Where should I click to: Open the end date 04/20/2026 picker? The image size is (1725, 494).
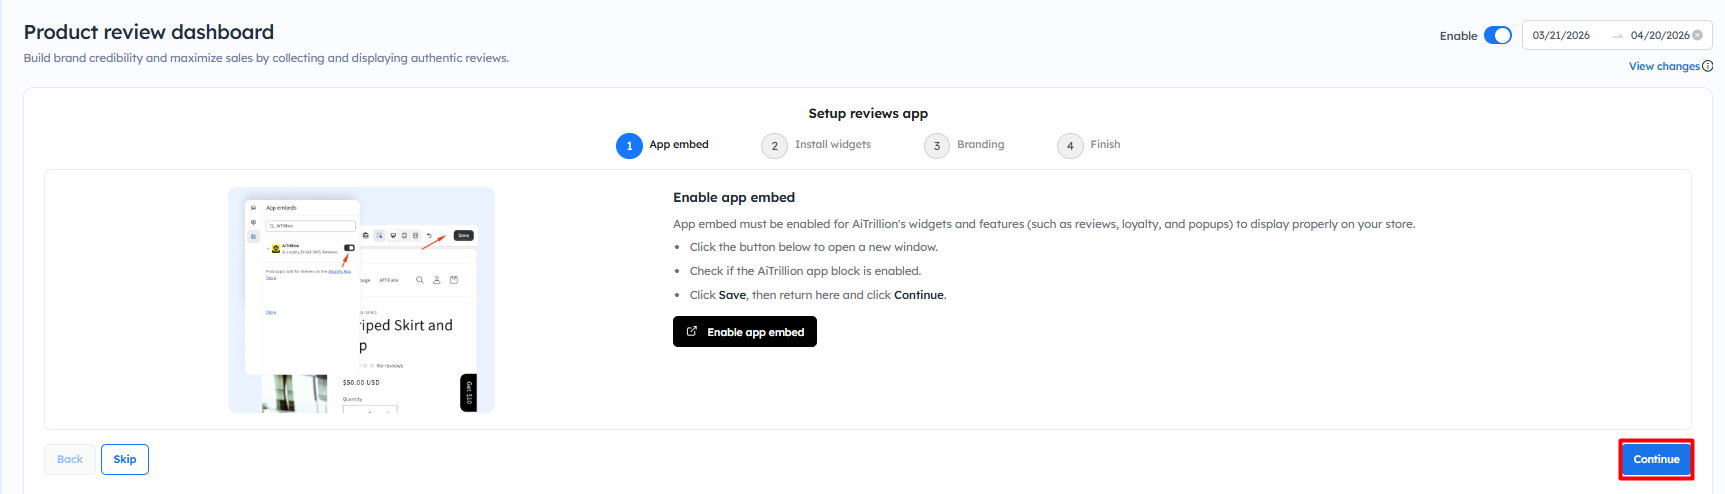[1659, 35]
